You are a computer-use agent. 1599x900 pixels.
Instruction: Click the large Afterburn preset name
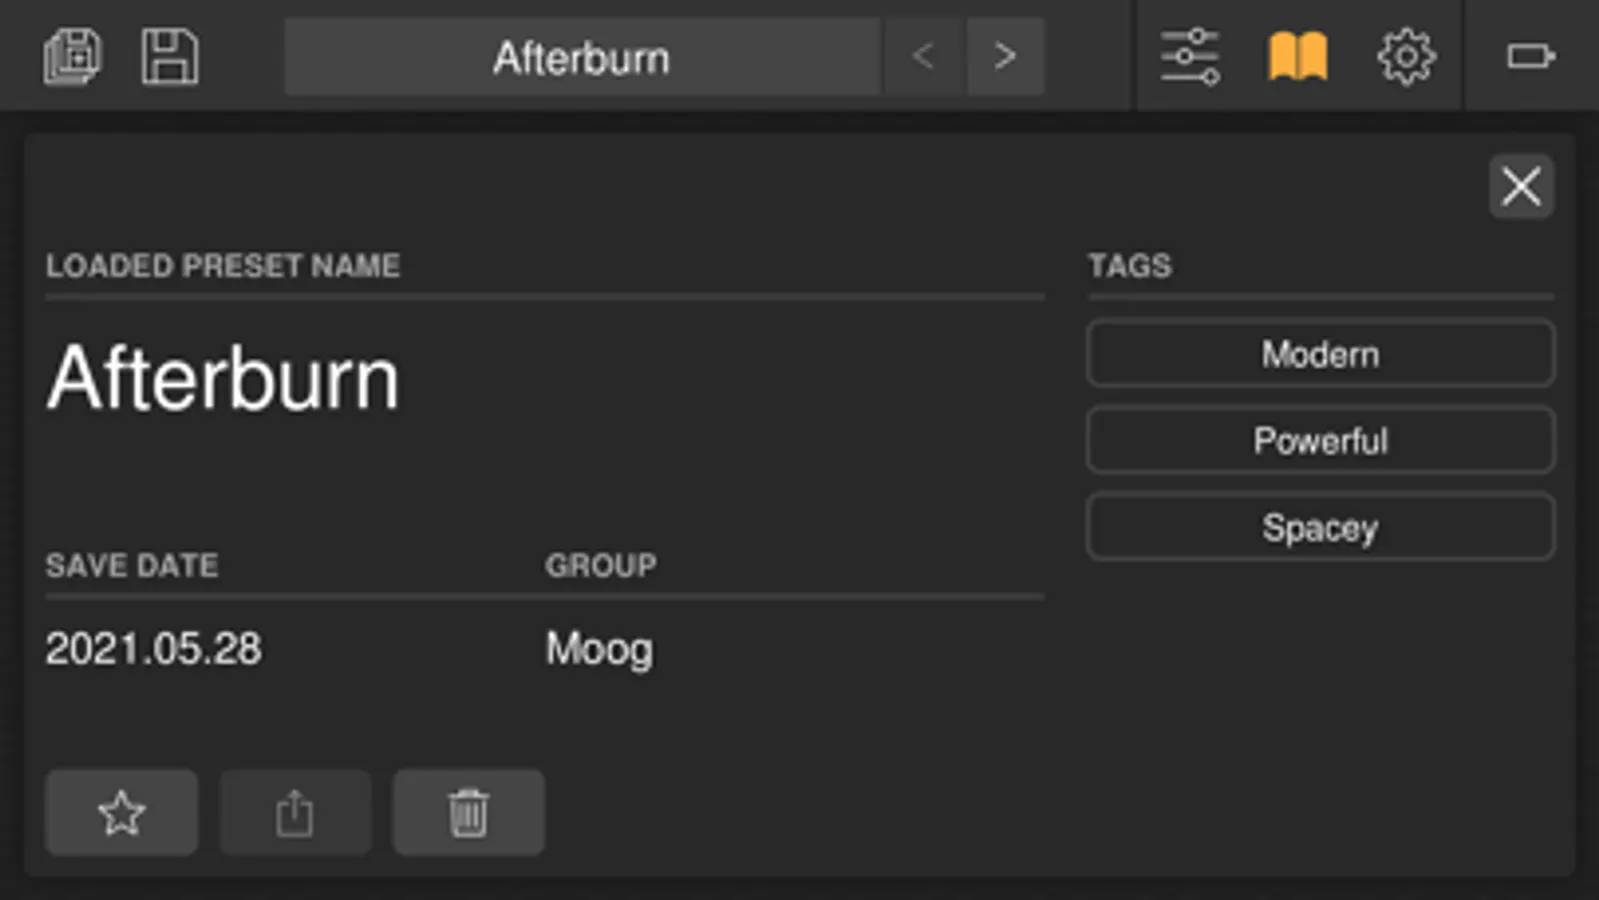223,378
